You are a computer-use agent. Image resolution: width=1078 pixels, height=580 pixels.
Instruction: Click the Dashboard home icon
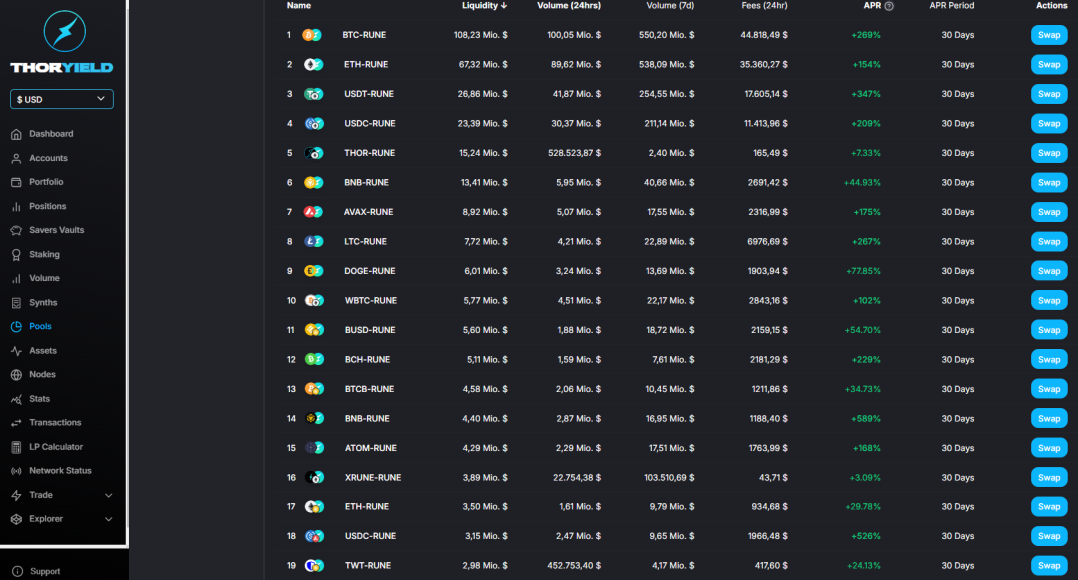[16, 134]
